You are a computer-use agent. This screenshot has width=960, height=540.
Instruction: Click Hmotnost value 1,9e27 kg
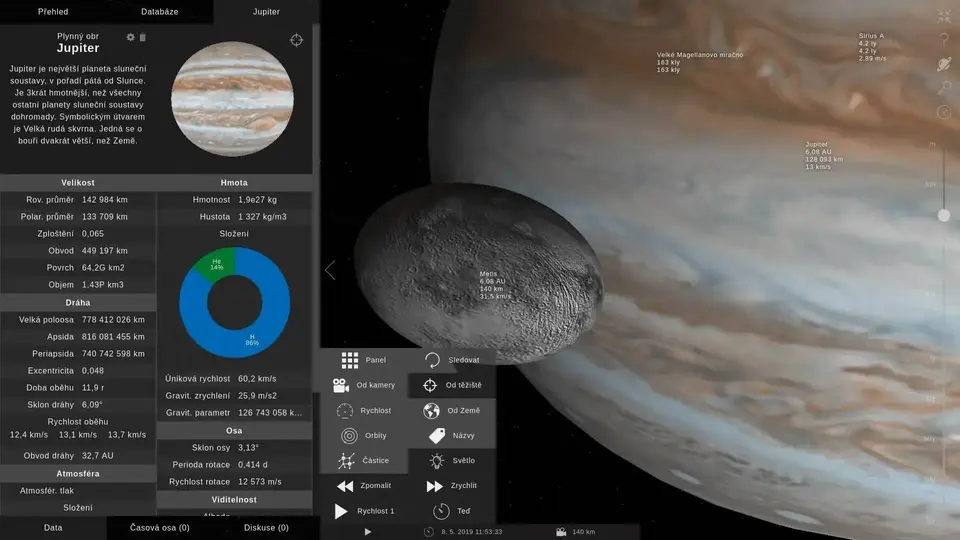click(257, 200)
